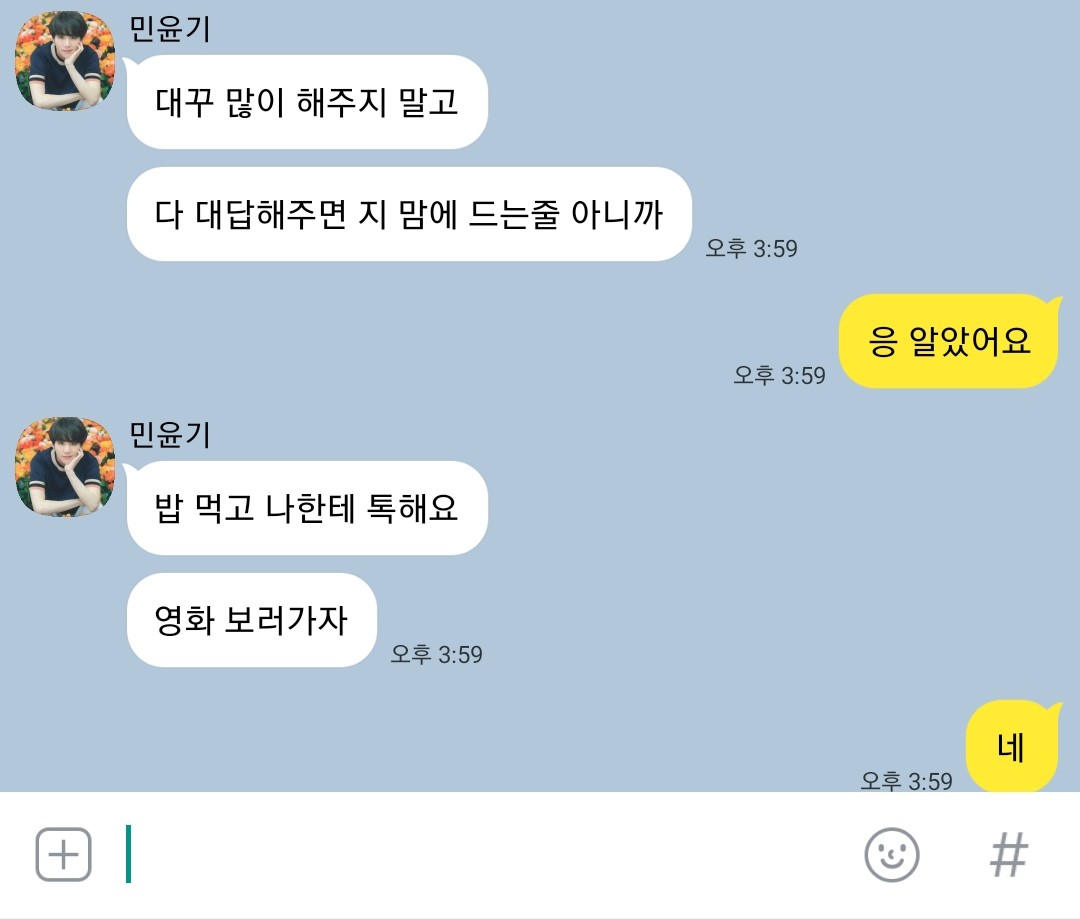
Task: Tap timestamp beside the '네' bubble
Action: (906, 781)
